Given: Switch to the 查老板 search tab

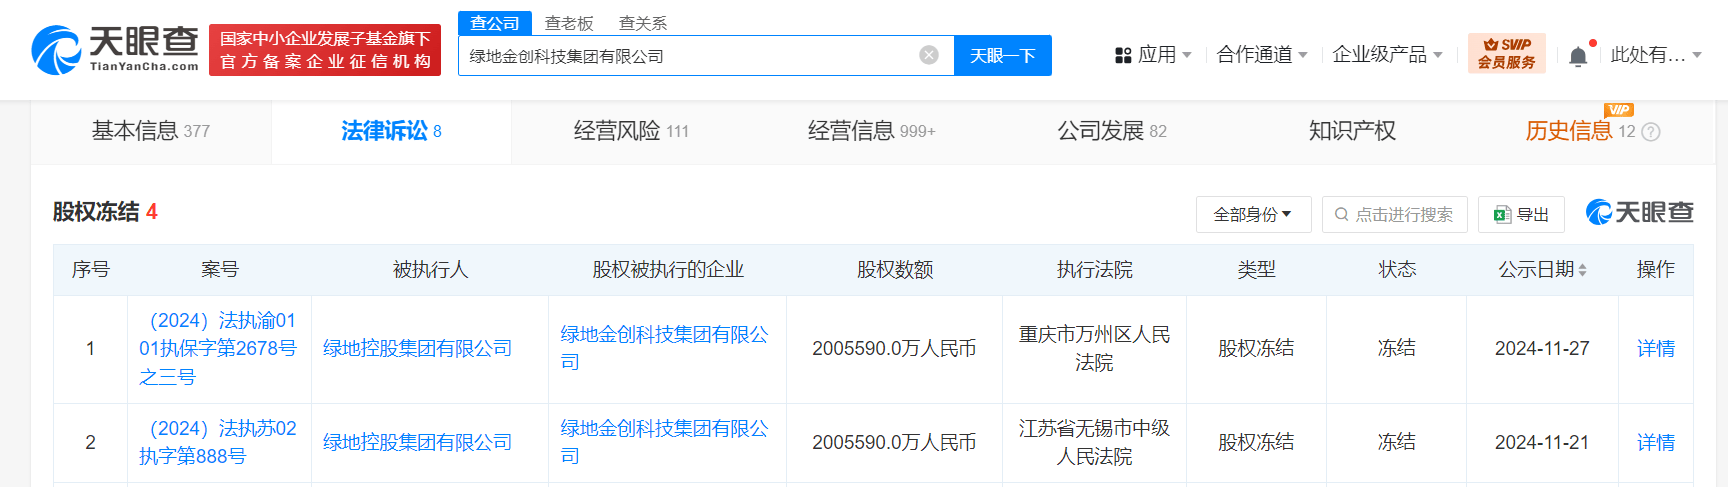Looking at the screenshot, I should pos(569,23).
